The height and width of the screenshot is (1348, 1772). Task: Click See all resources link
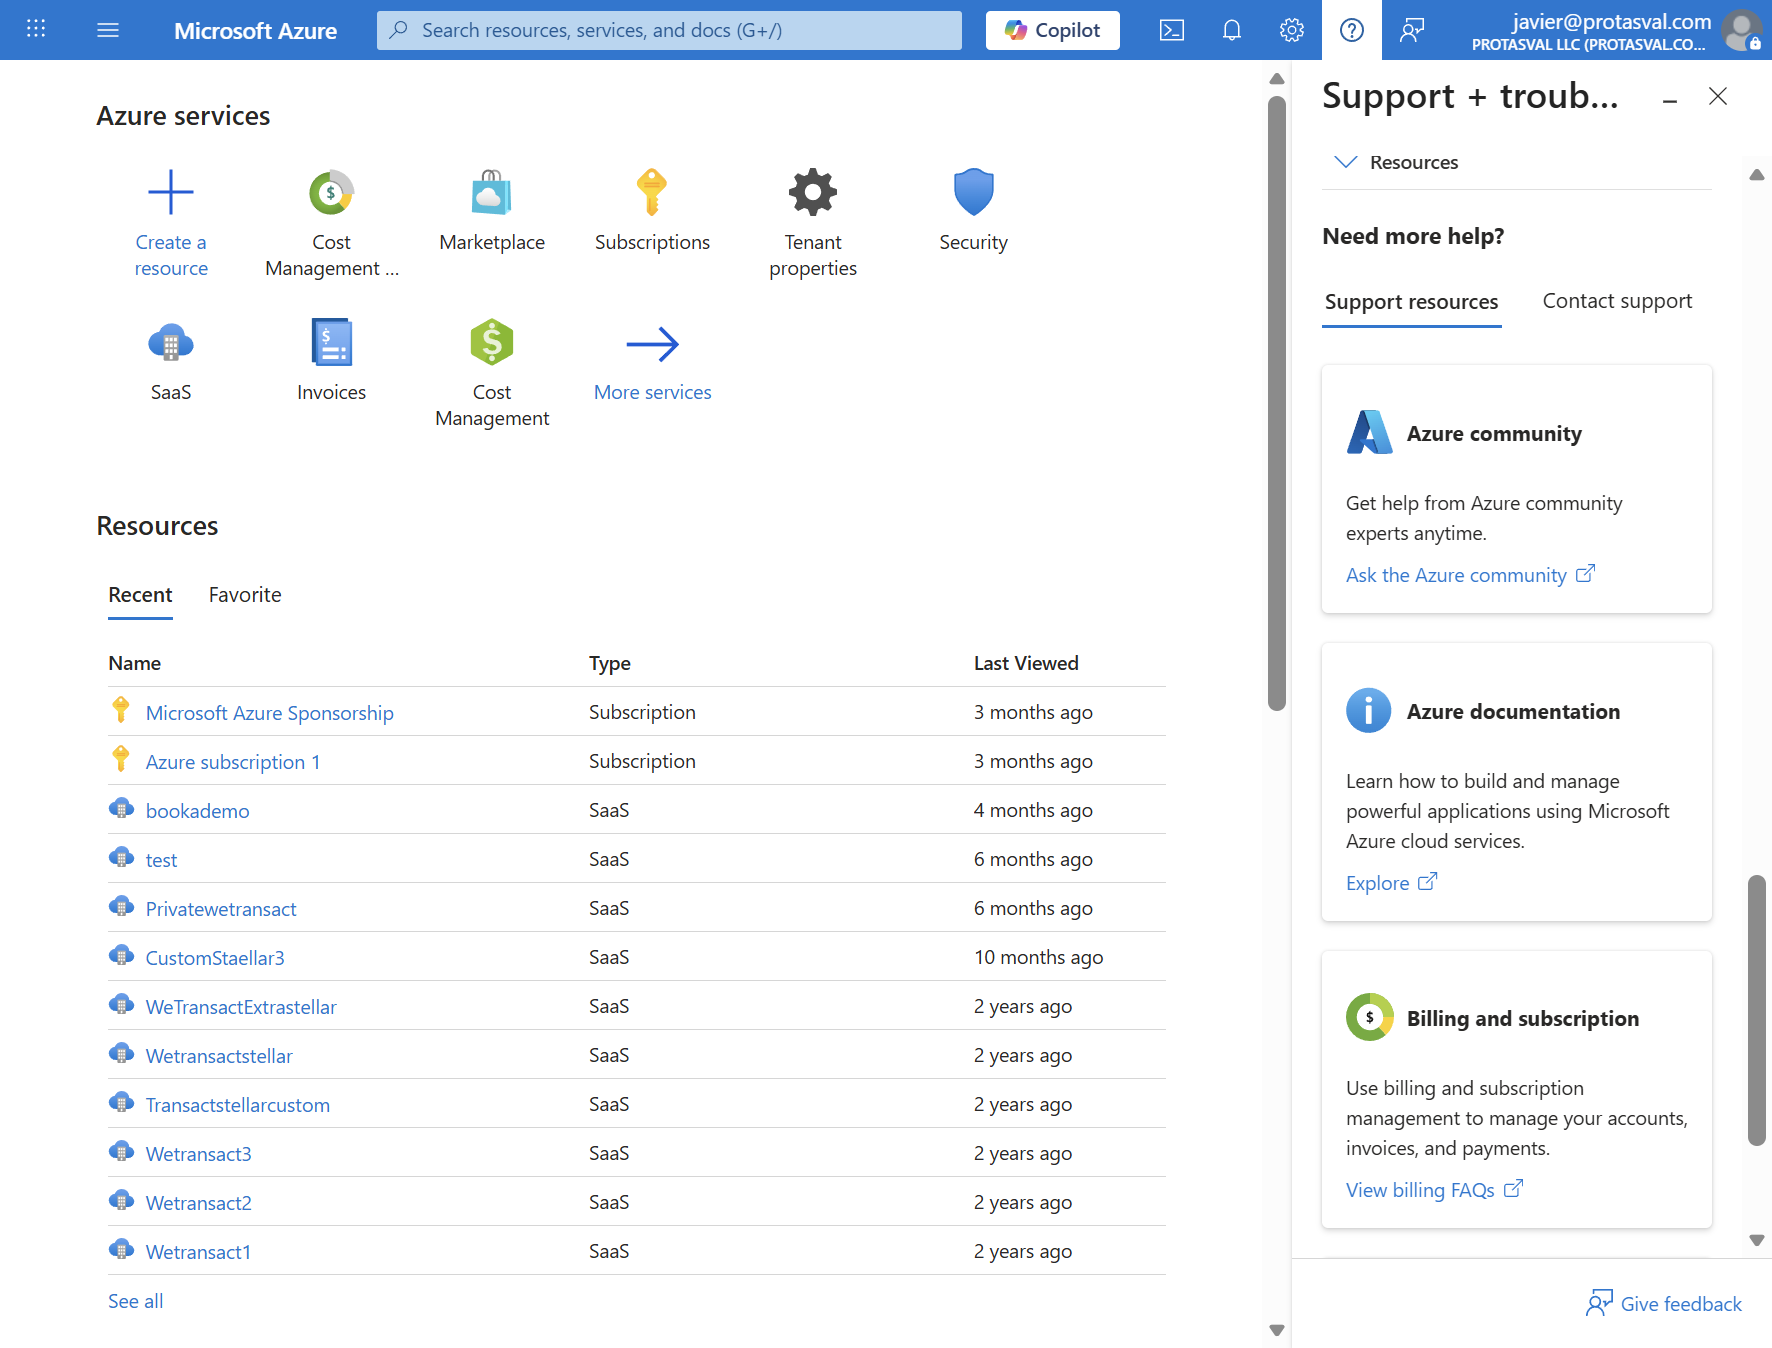135,1301
